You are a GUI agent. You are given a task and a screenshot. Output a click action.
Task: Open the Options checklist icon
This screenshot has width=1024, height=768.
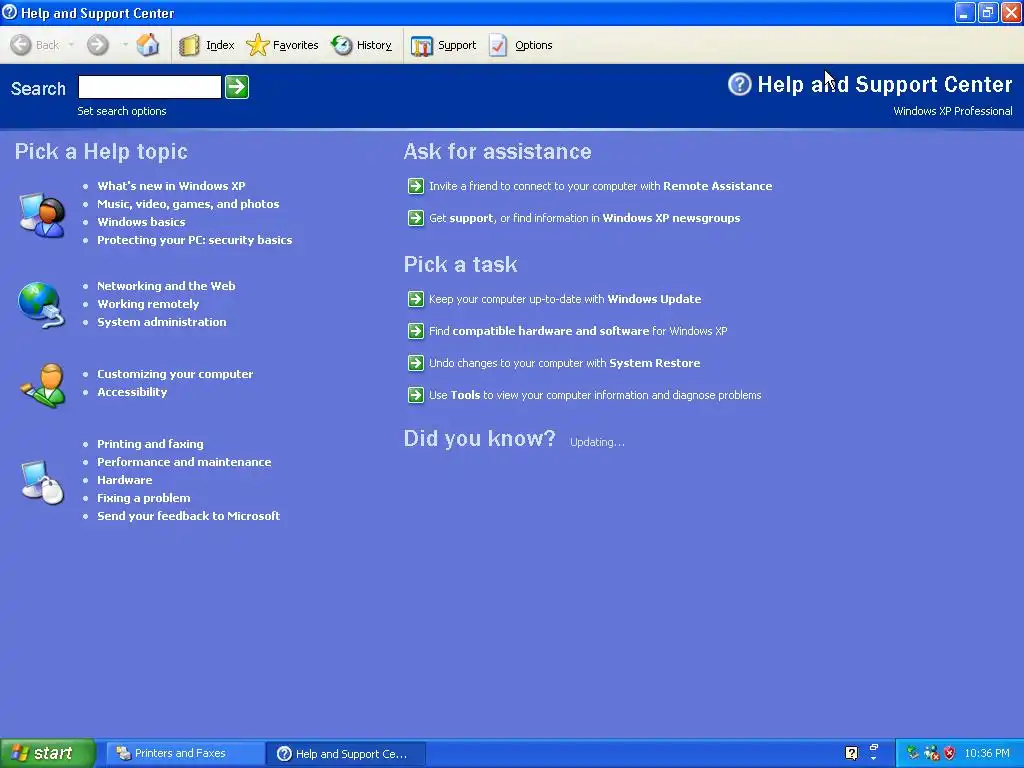pyautogui.click(x=498, y=45)
